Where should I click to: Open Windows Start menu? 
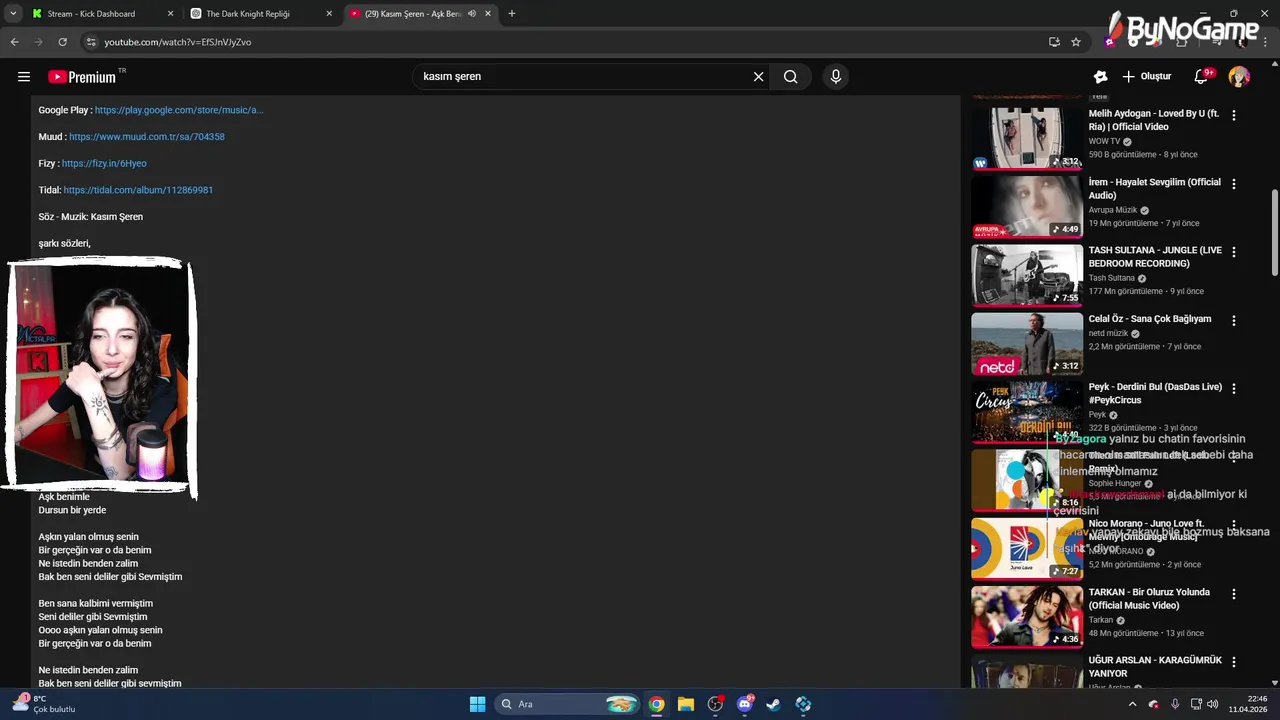(x=477, y=704)
